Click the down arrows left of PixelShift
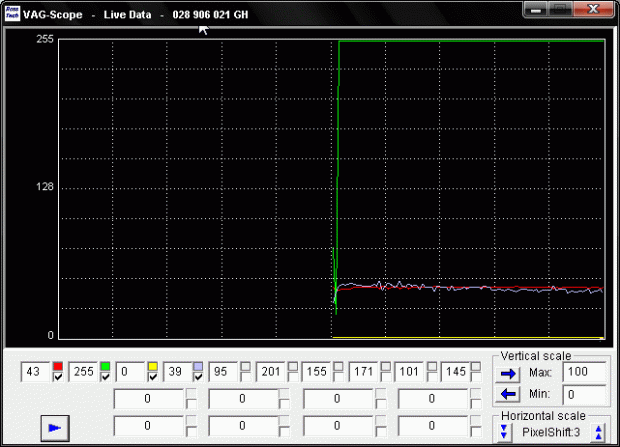Image resolution: width=620 pixels, height=447 pixels. [506, 432]
